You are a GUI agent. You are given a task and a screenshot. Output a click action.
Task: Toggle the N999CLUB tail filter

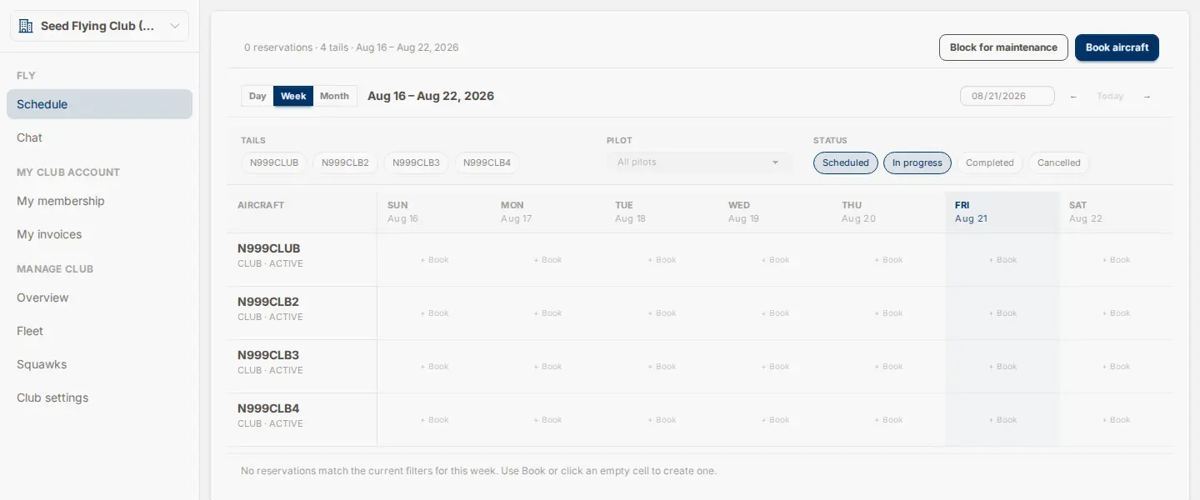[x=274, y=163]
